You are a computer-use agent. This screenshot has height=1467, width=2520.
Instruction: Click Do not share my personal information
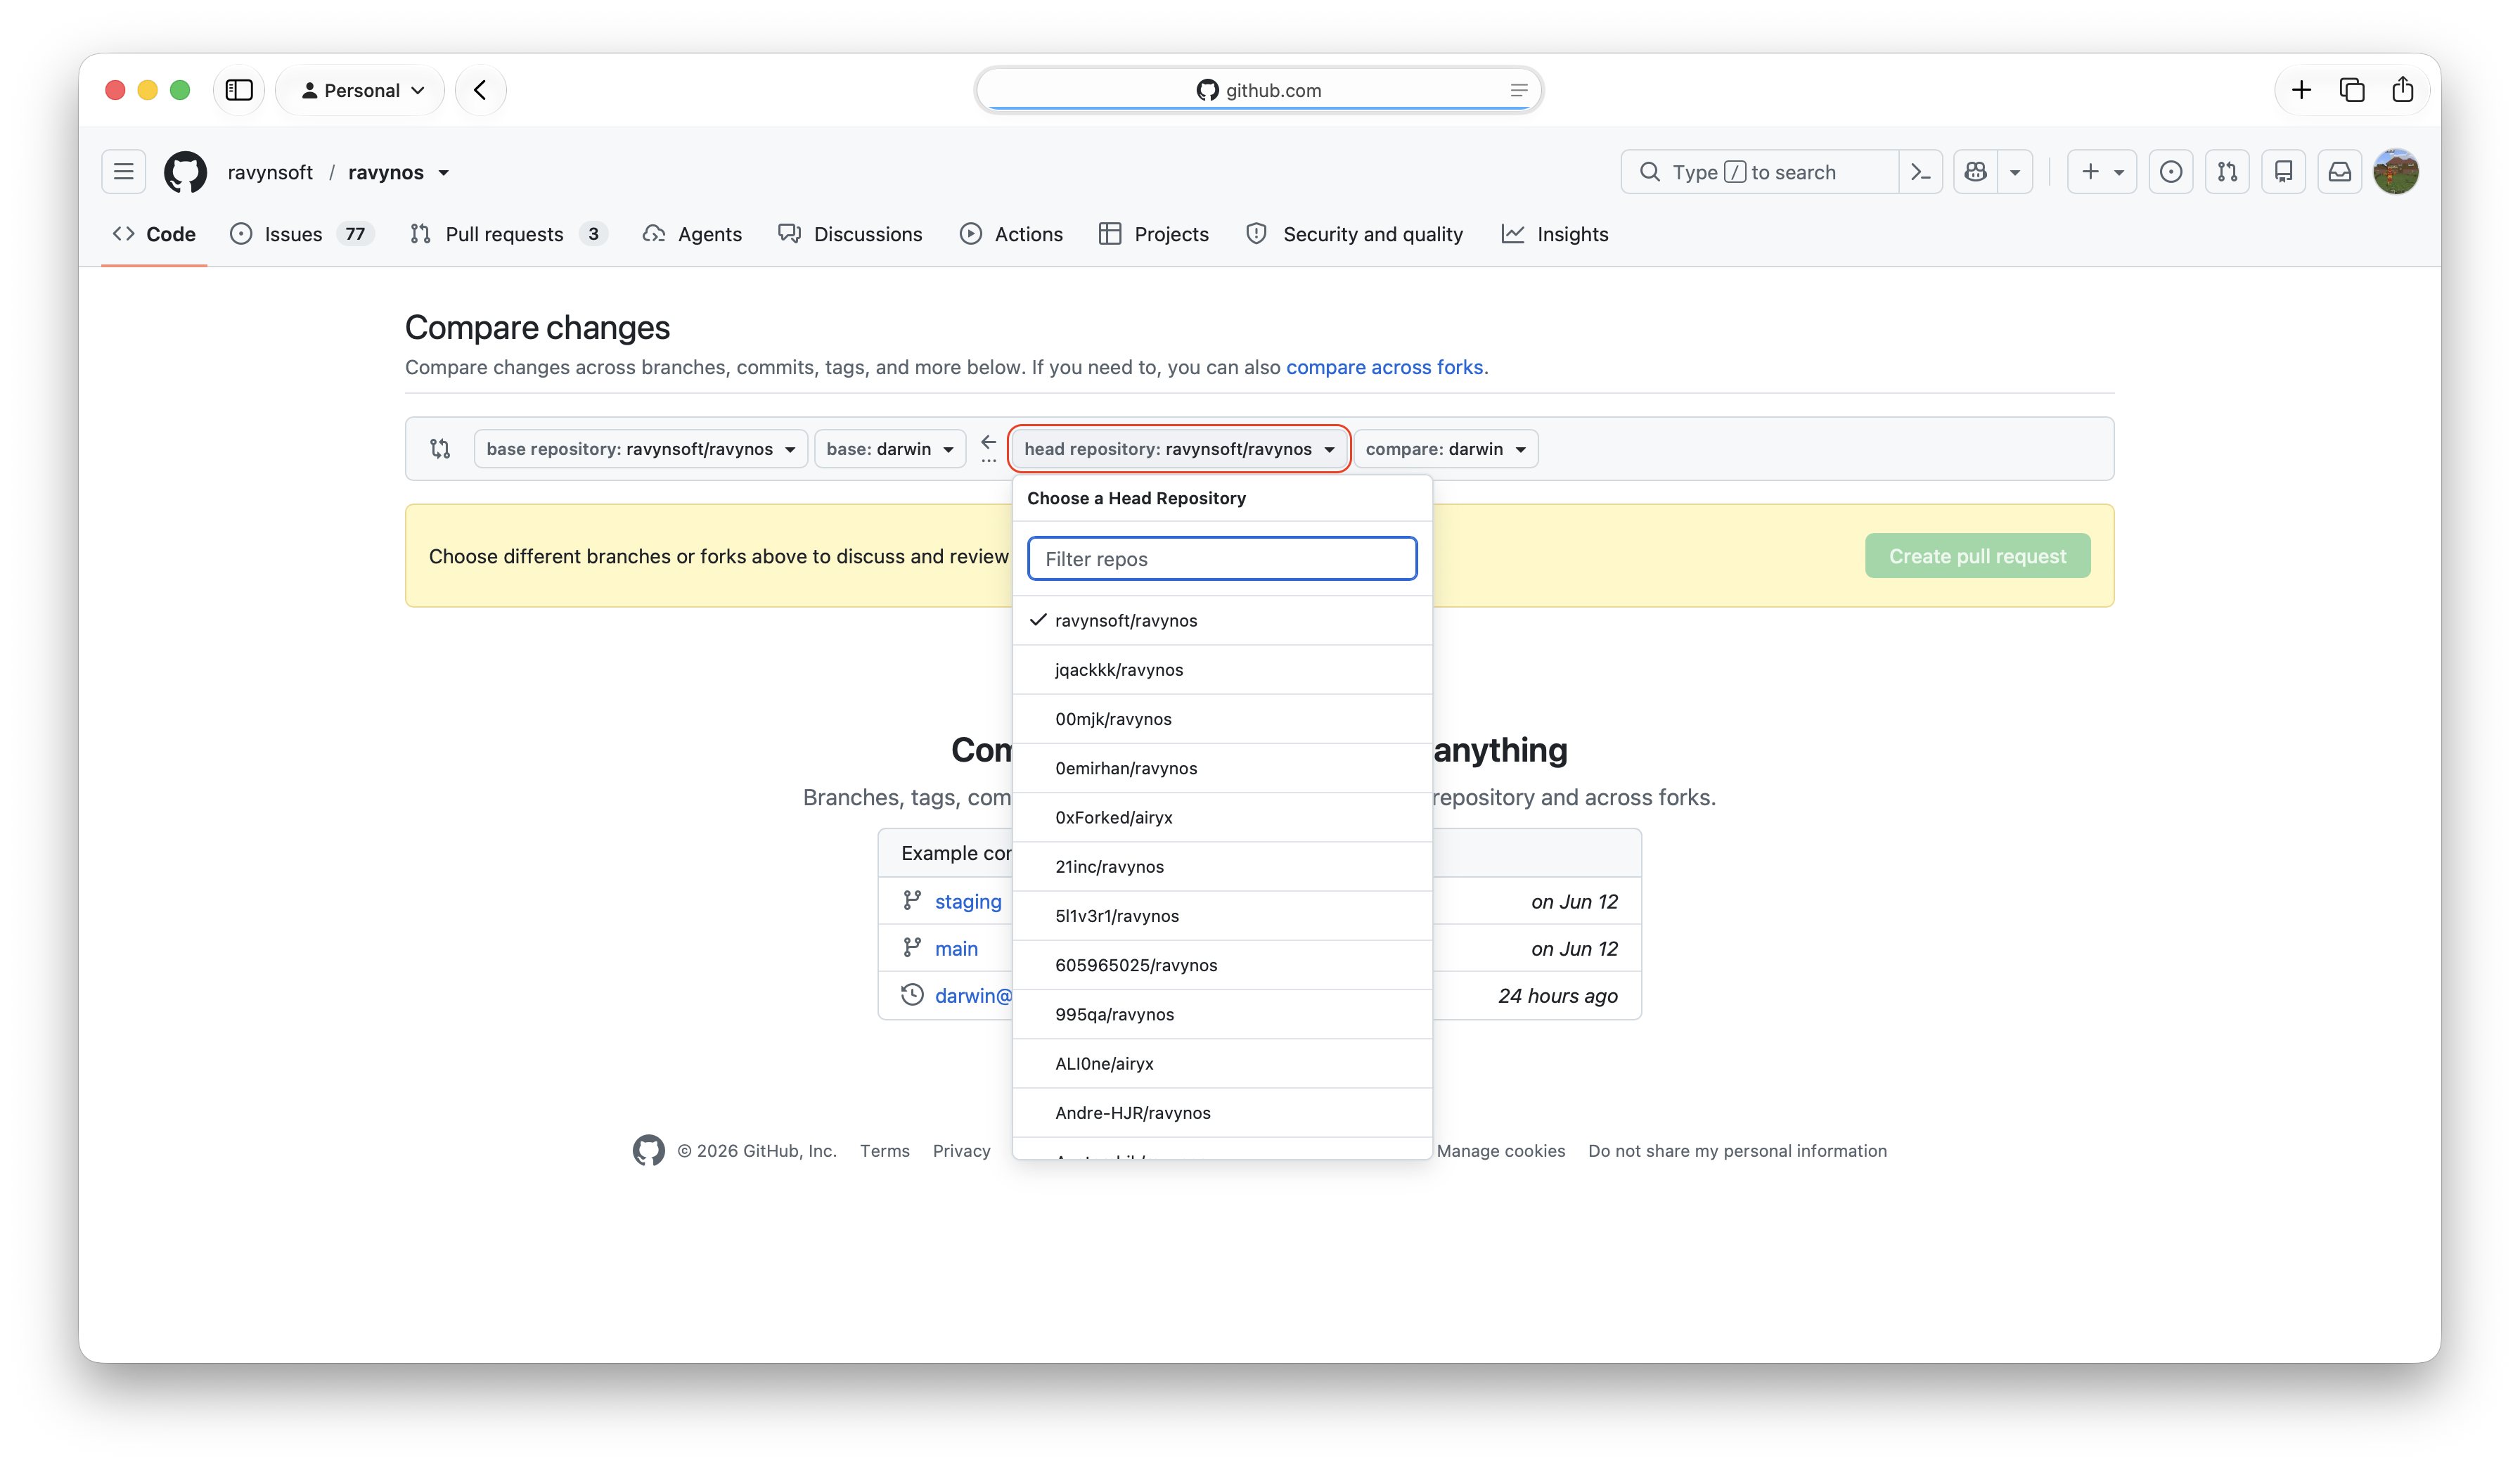pyautogui.click(x=1737, y=1151)
